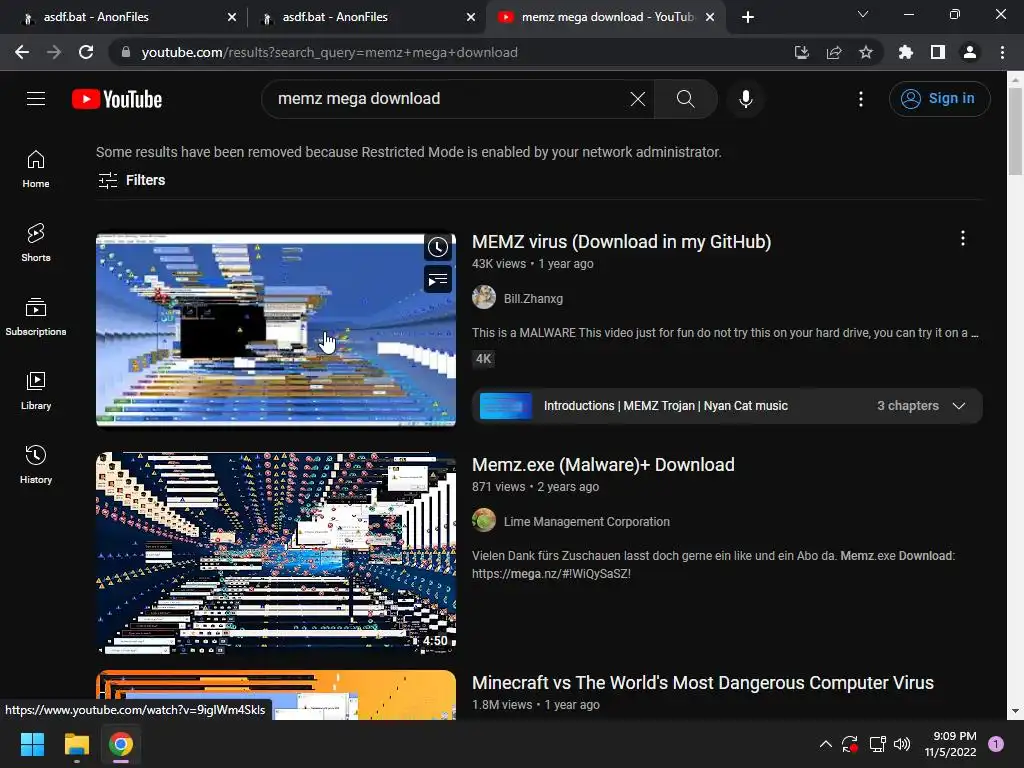Open options menu for MEMZ virus video

[963, 238]
